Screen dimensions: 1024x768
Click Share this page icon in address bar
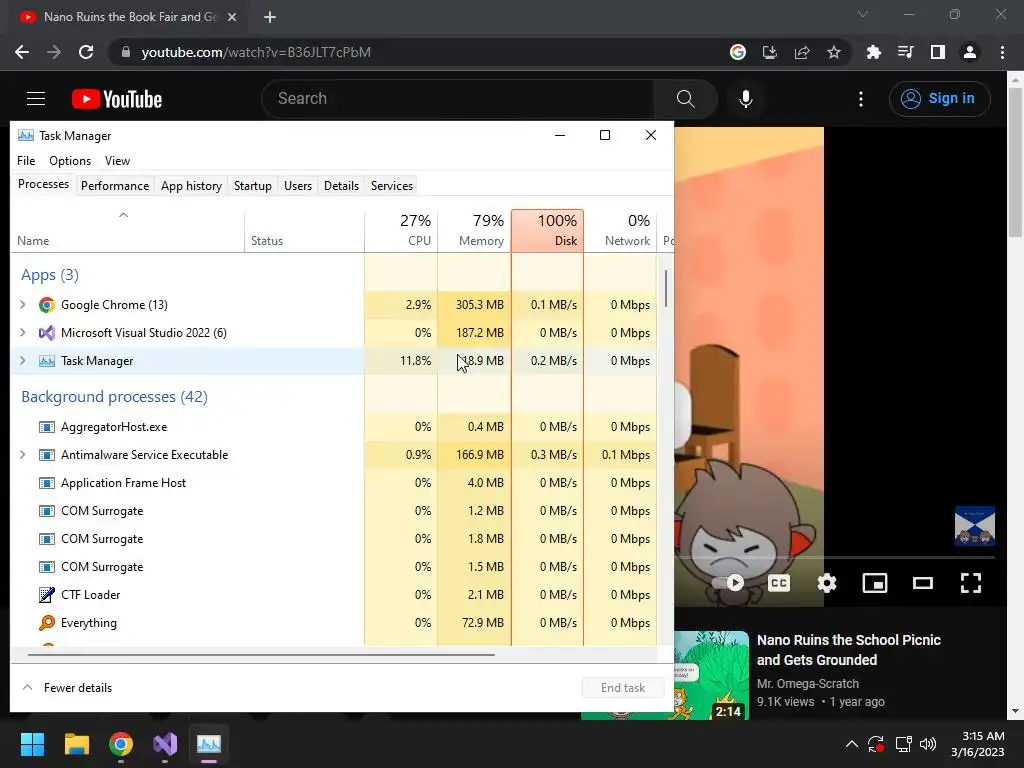point(802,52)
